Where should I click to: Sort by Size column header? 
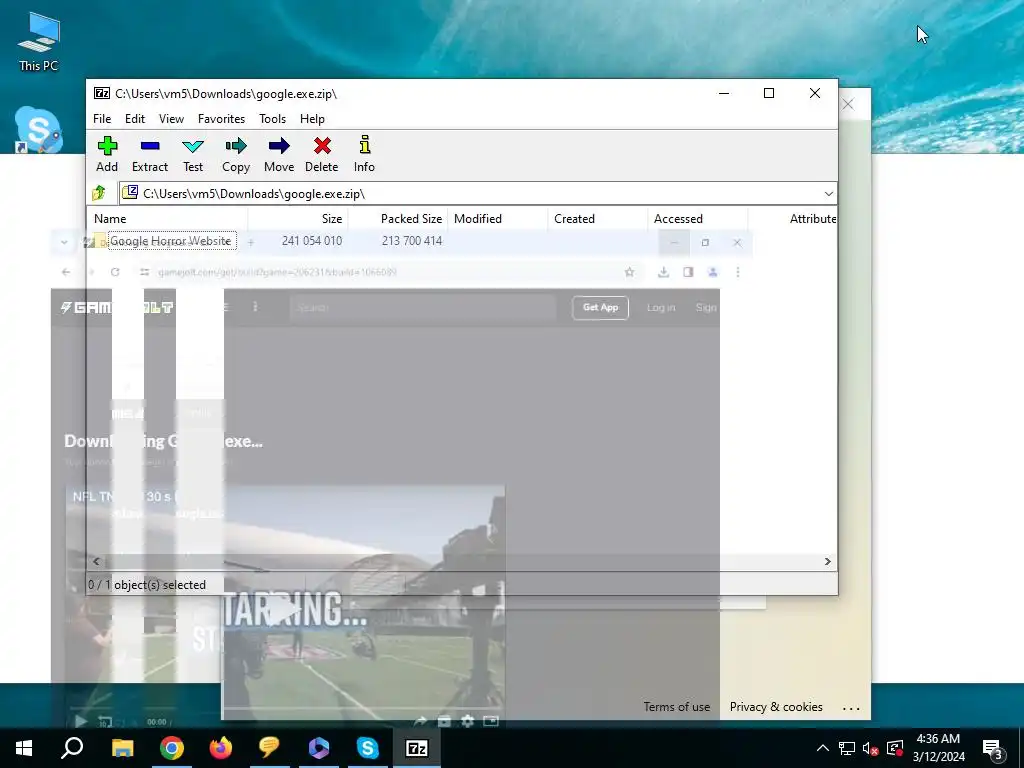(298, 219)
